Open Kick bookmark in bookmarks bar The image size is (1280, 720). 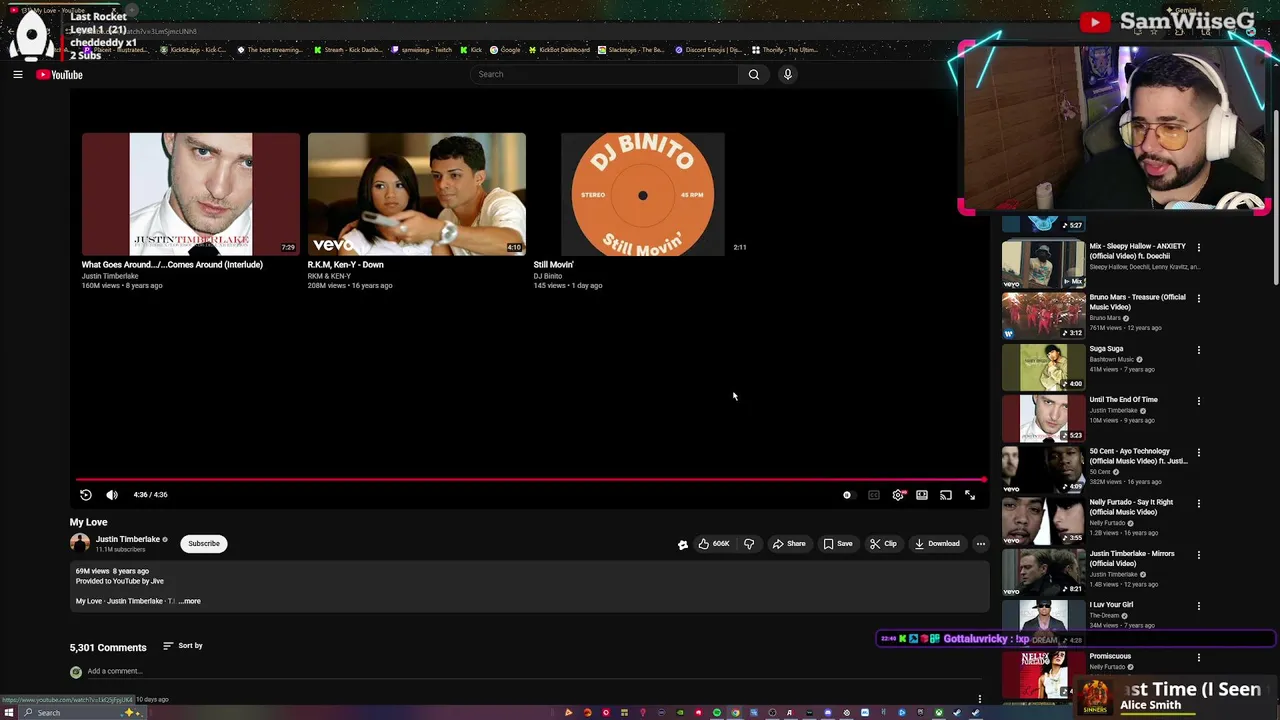(x=471, y=50)
